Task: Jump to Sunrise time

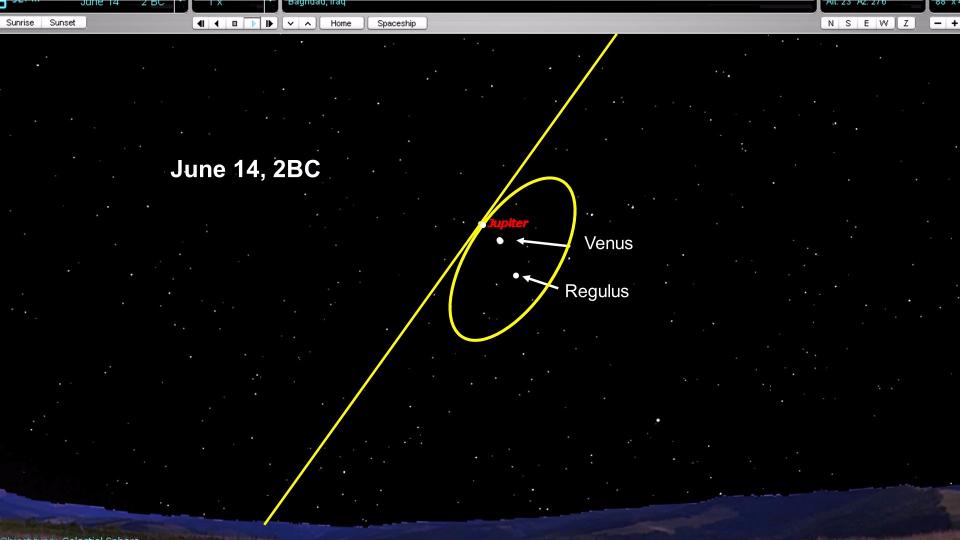Action: [21, 22]
